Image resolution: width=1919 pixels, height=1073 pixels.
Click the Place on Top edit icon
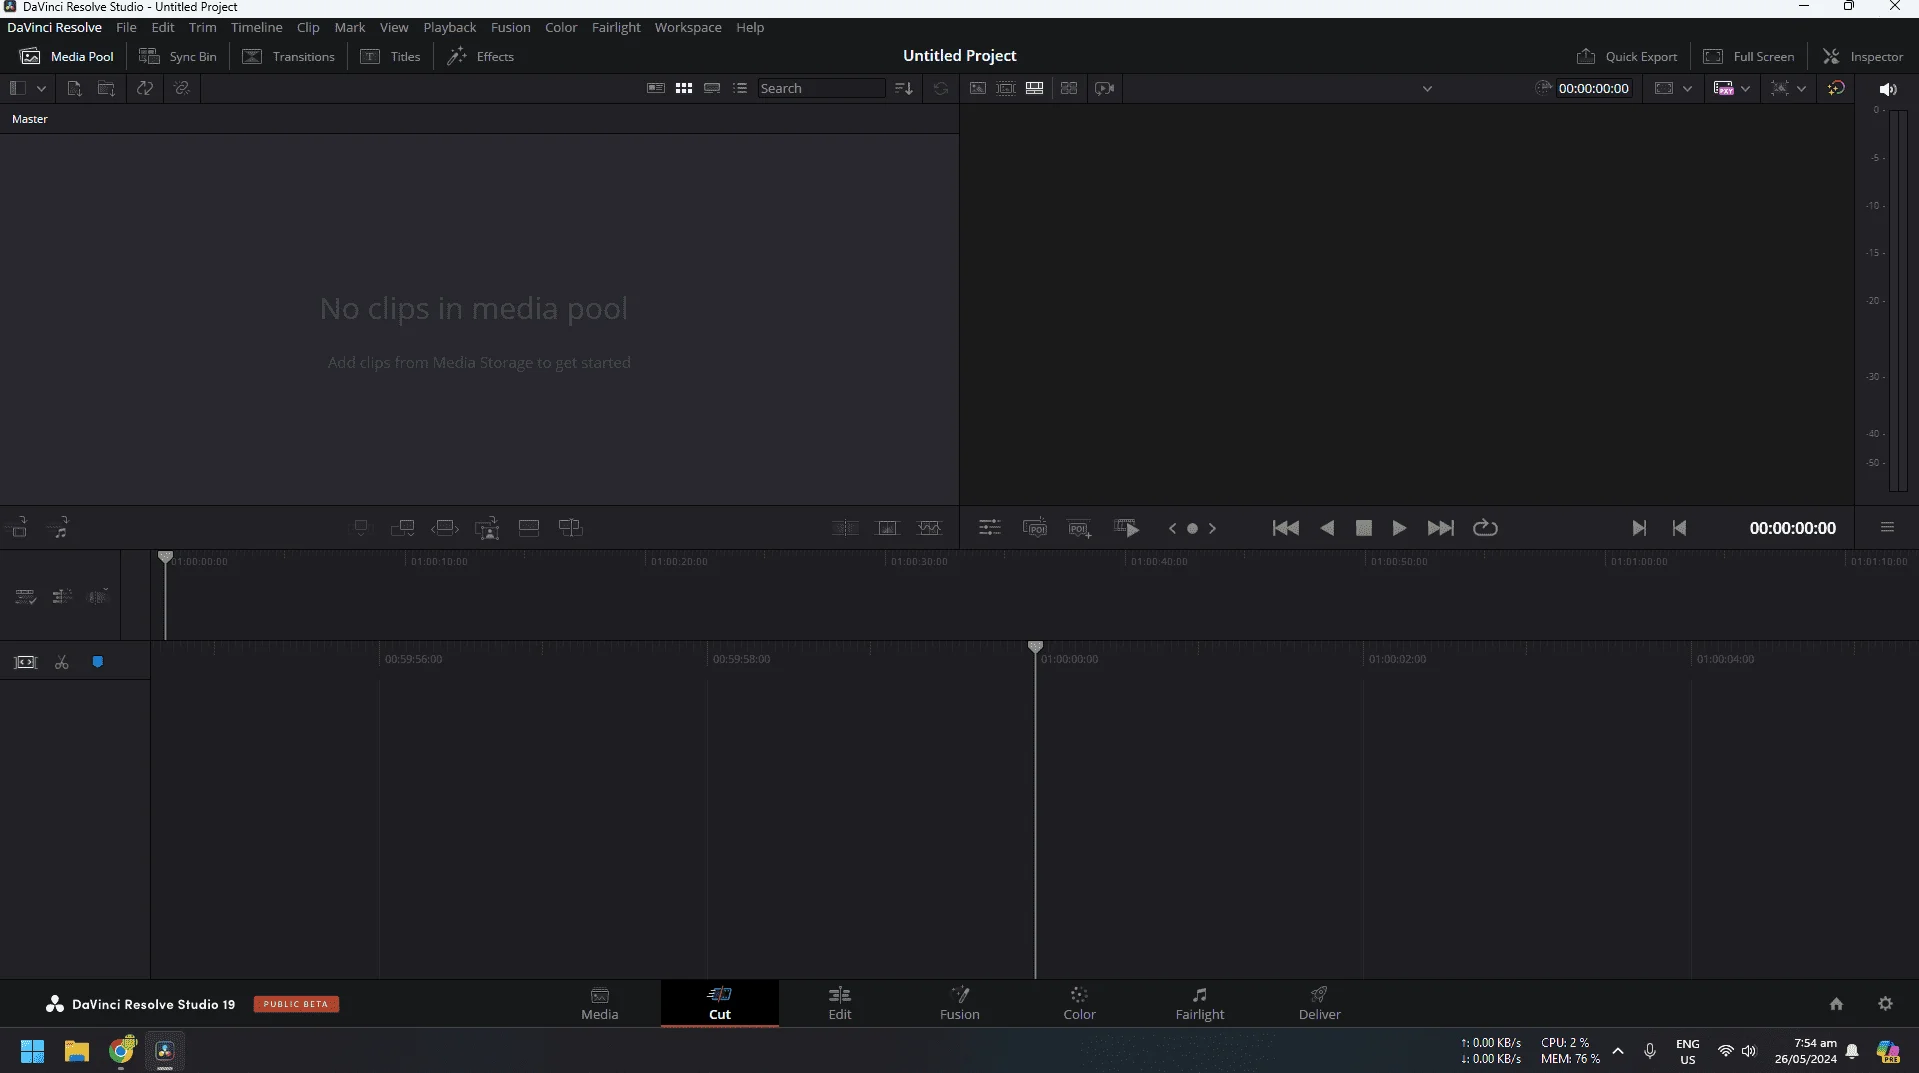(529, 528)
